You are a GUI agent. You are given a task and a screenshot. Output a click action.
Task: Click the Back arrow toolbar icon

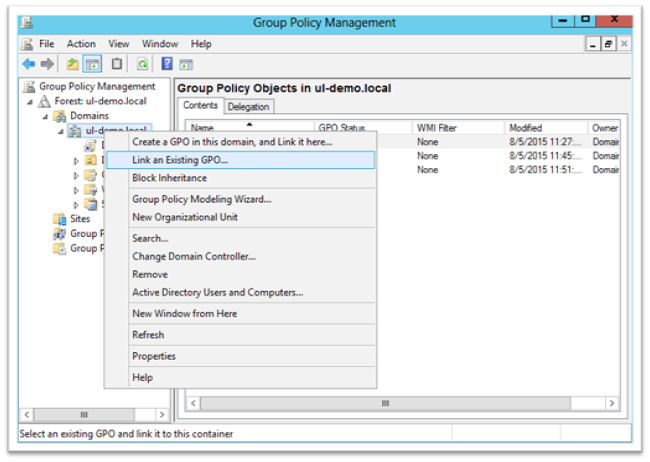(28, 64)
